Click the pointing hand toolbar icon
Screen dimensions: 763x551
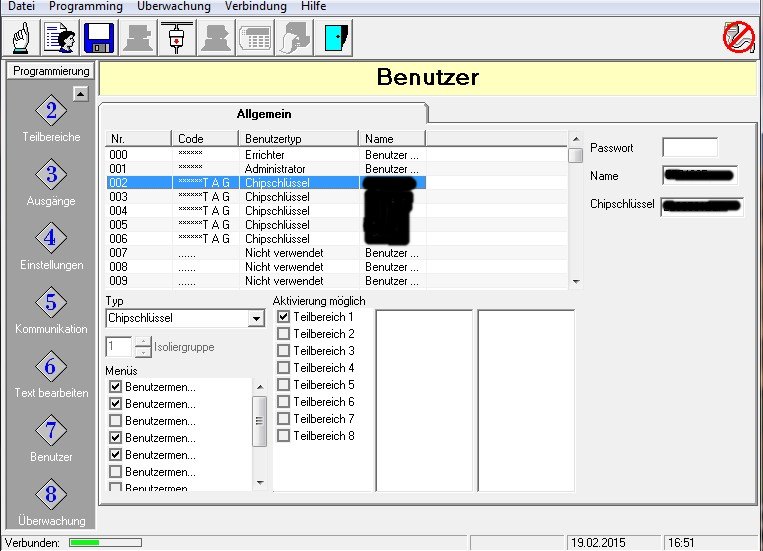point(22,37)
